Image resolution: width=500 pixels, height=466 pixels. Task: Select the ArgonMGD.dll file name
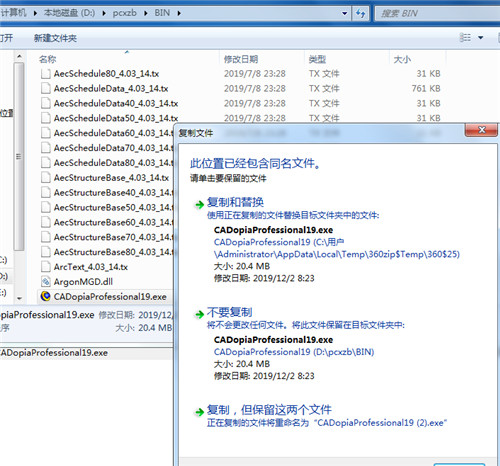click(x=83, y=282)
